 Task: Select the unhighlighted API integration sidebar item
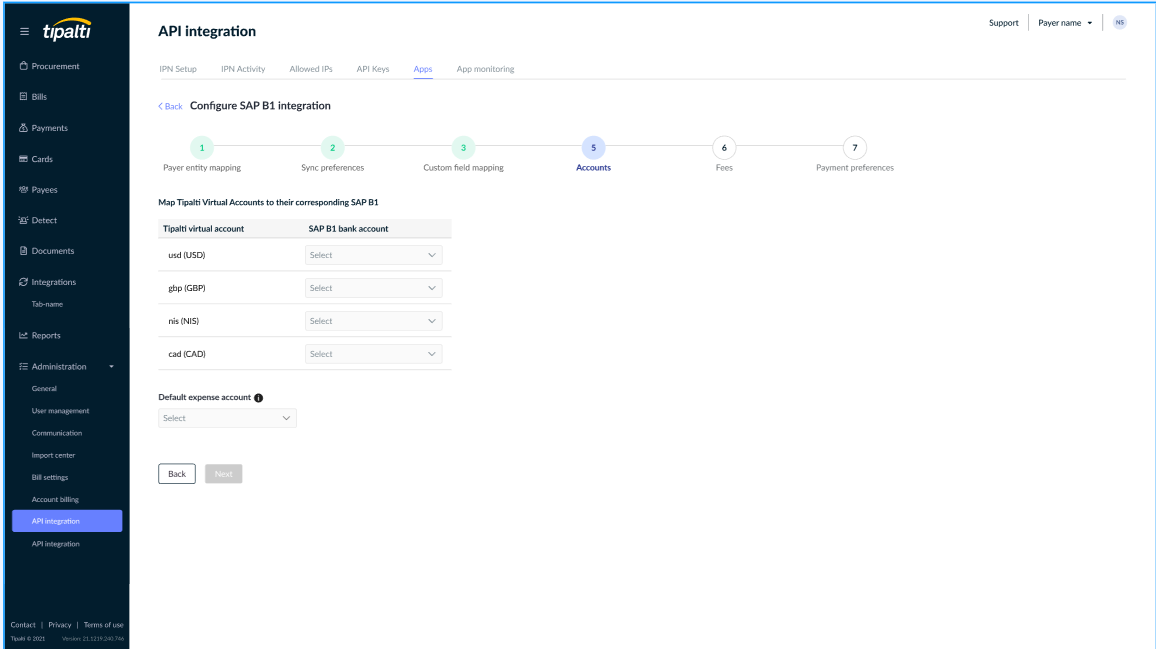[55, 544]
